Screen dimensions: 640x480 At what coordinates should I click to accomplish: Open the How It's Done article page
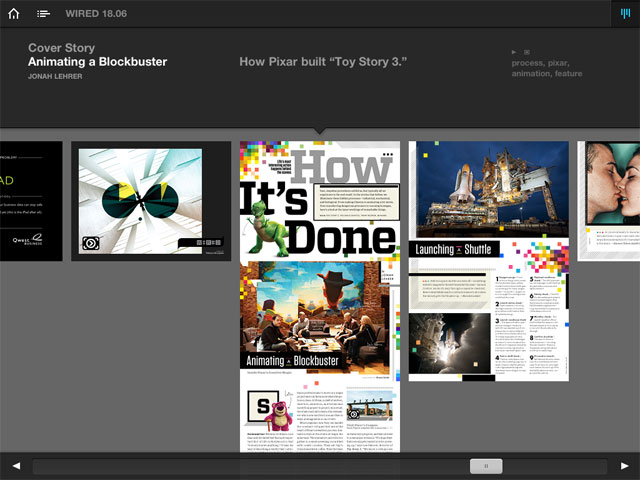click(320, 297)
